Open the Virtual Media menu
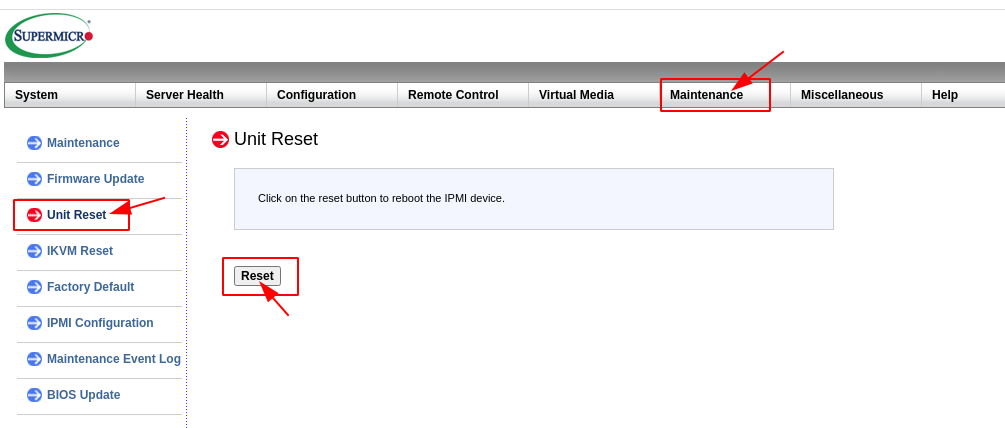Viewport: 1005px width, 428px height. click(x=576, y=95)
